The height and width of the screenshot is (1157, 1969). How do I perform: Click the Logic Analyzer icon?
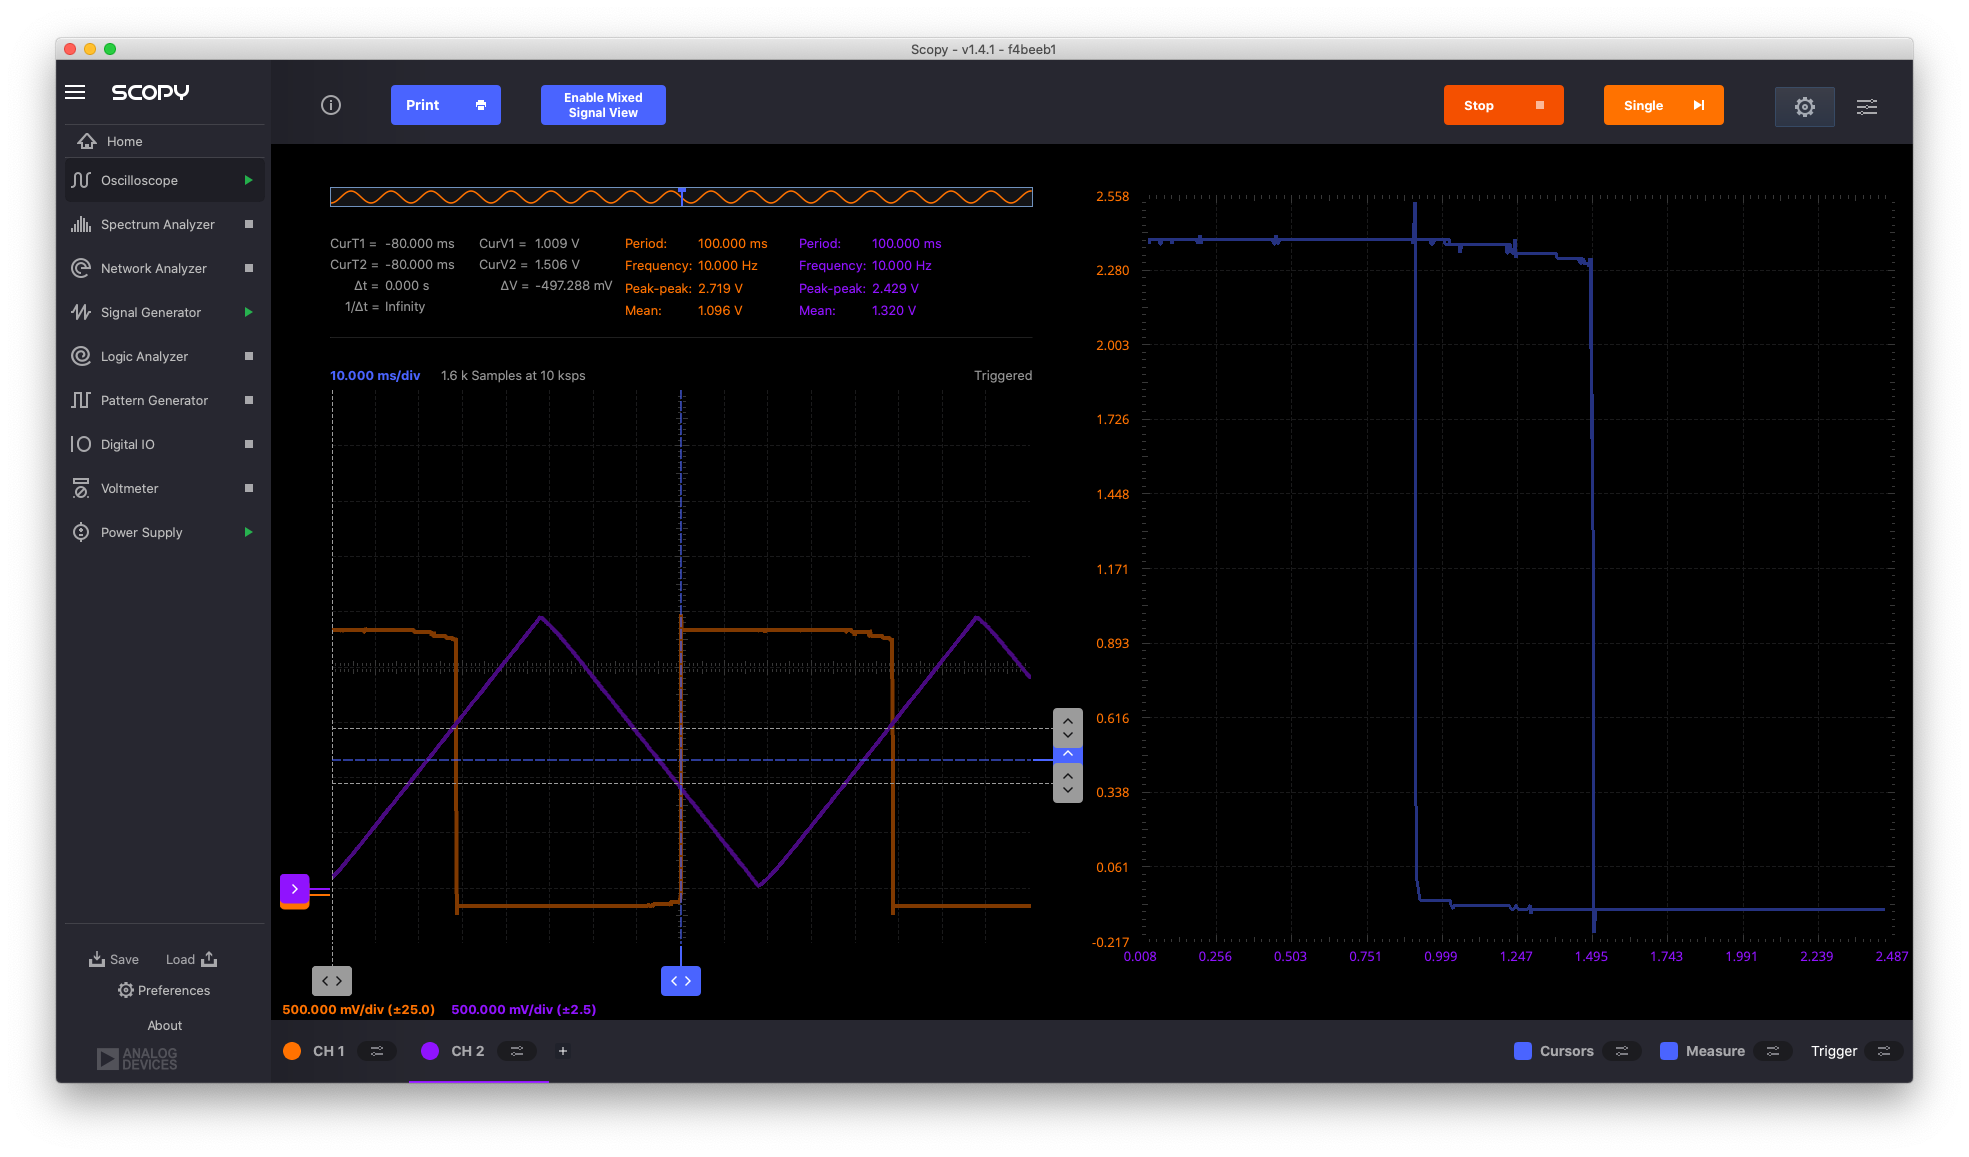point(81,356)
